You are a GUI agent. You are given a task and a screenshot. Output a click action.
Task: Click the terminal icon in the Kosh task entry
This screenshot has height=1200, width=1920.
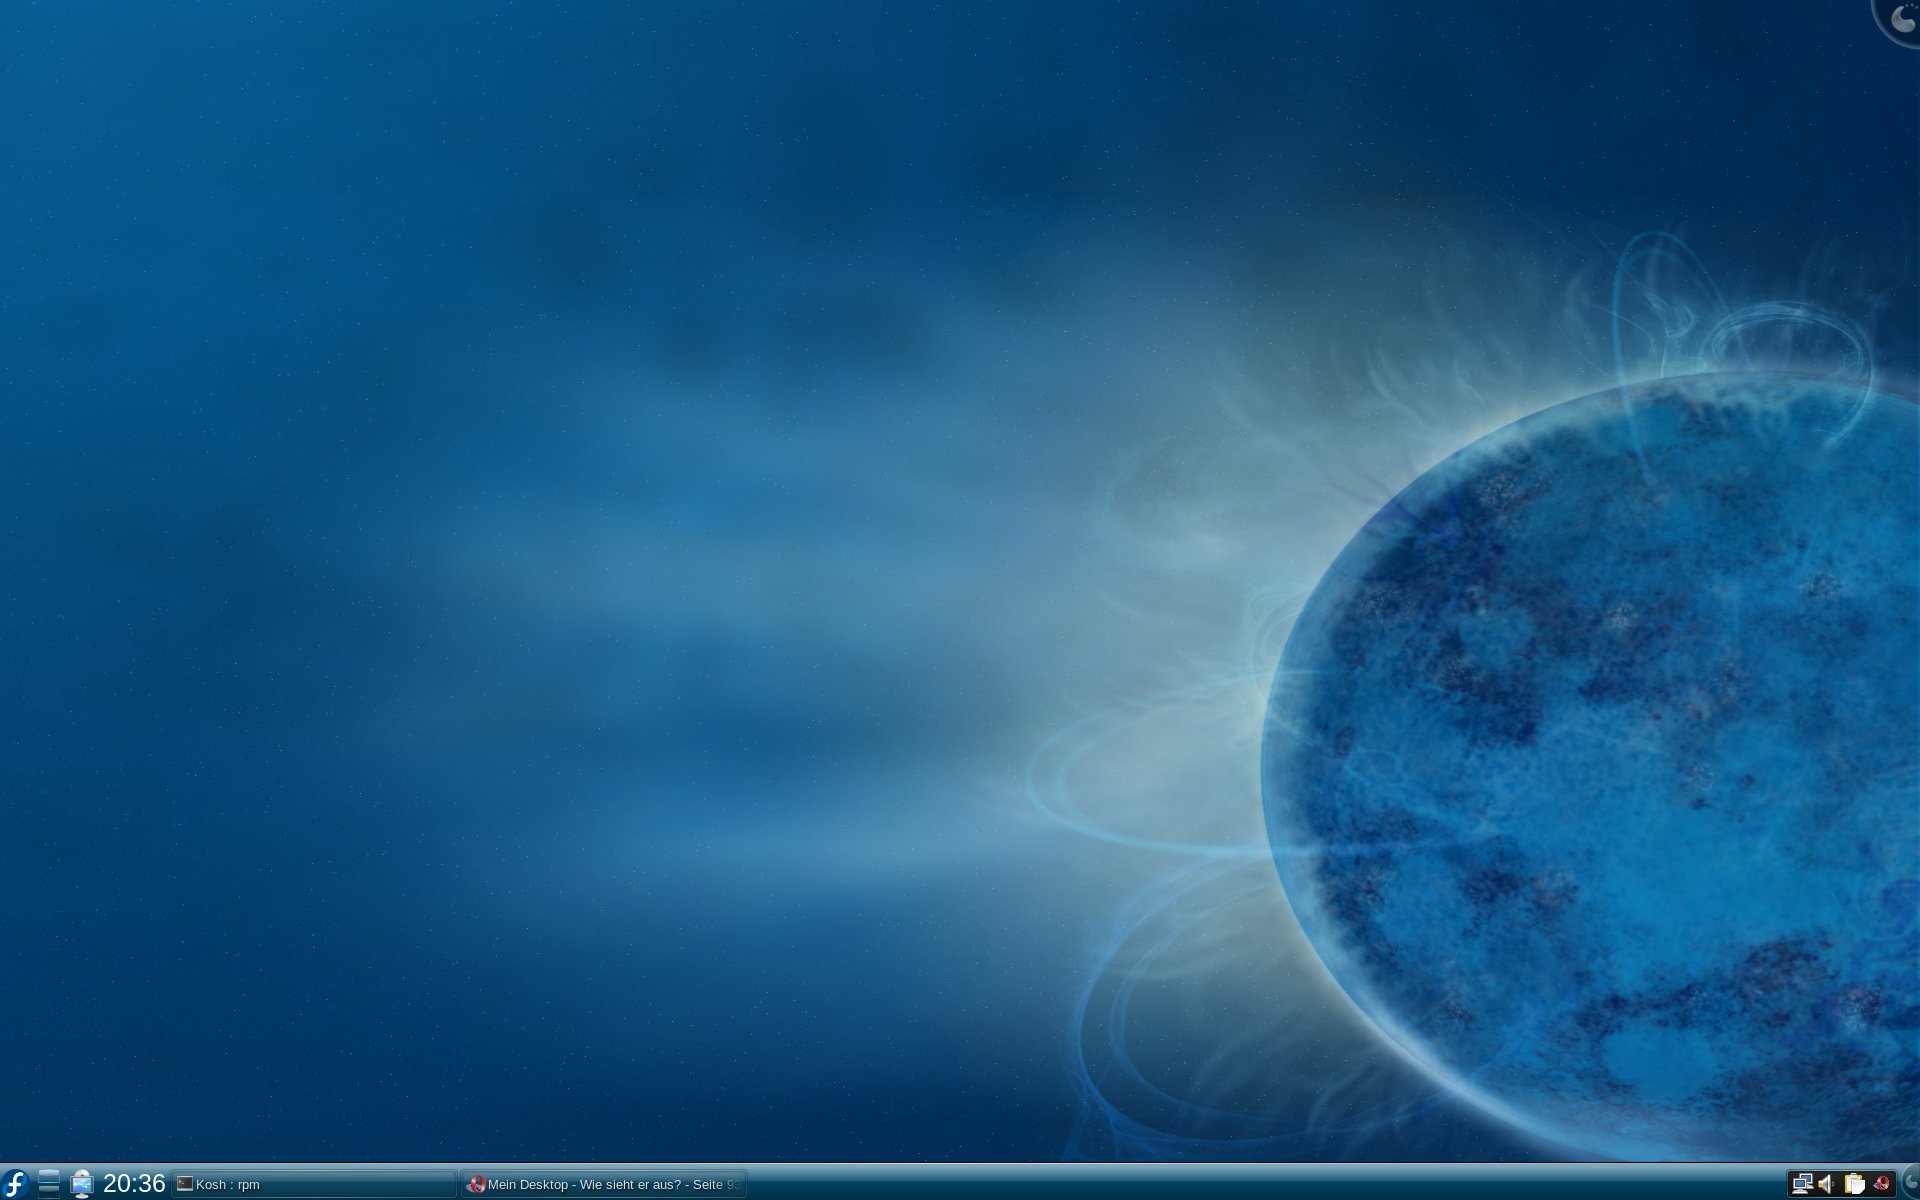click(x=184, y=1184)
